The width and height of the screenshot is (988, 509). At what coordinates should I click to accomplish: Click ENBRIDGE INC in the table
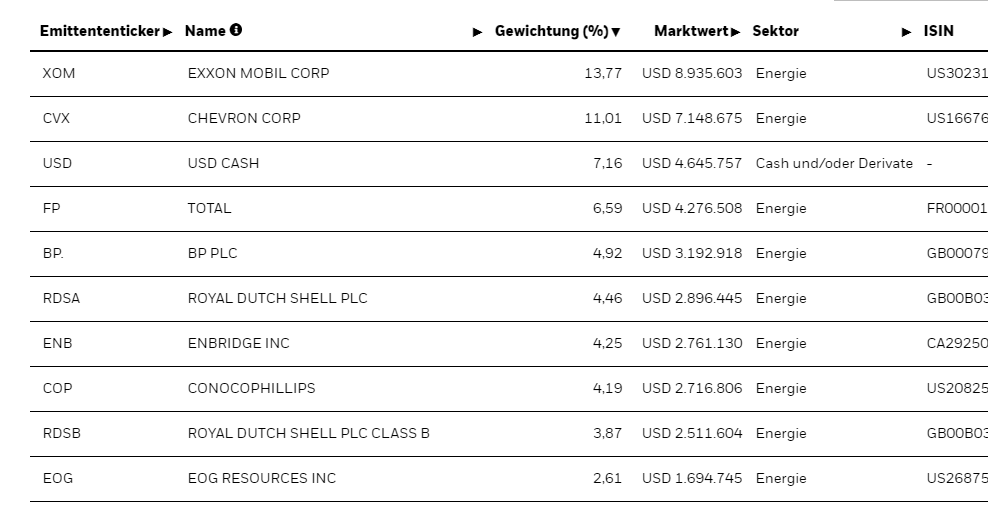238,343
